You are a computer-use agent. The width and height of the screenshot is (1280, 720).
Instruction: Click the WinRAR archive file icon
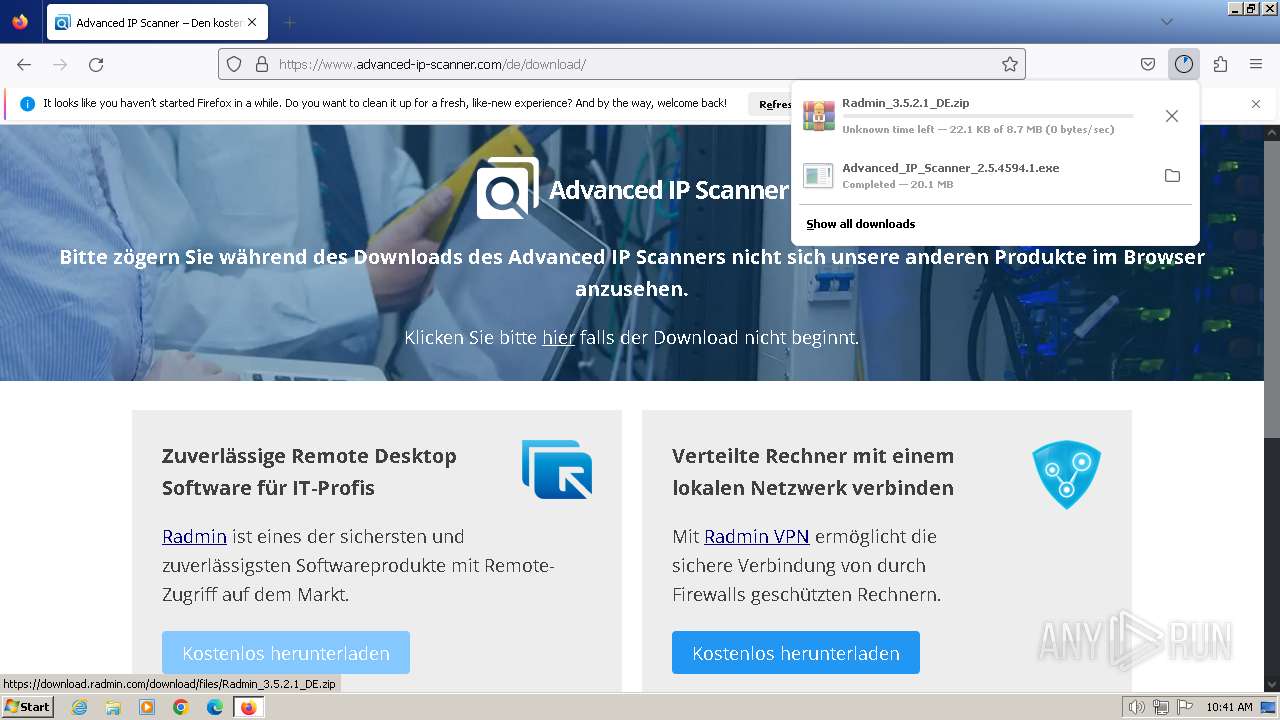[819, 116]
